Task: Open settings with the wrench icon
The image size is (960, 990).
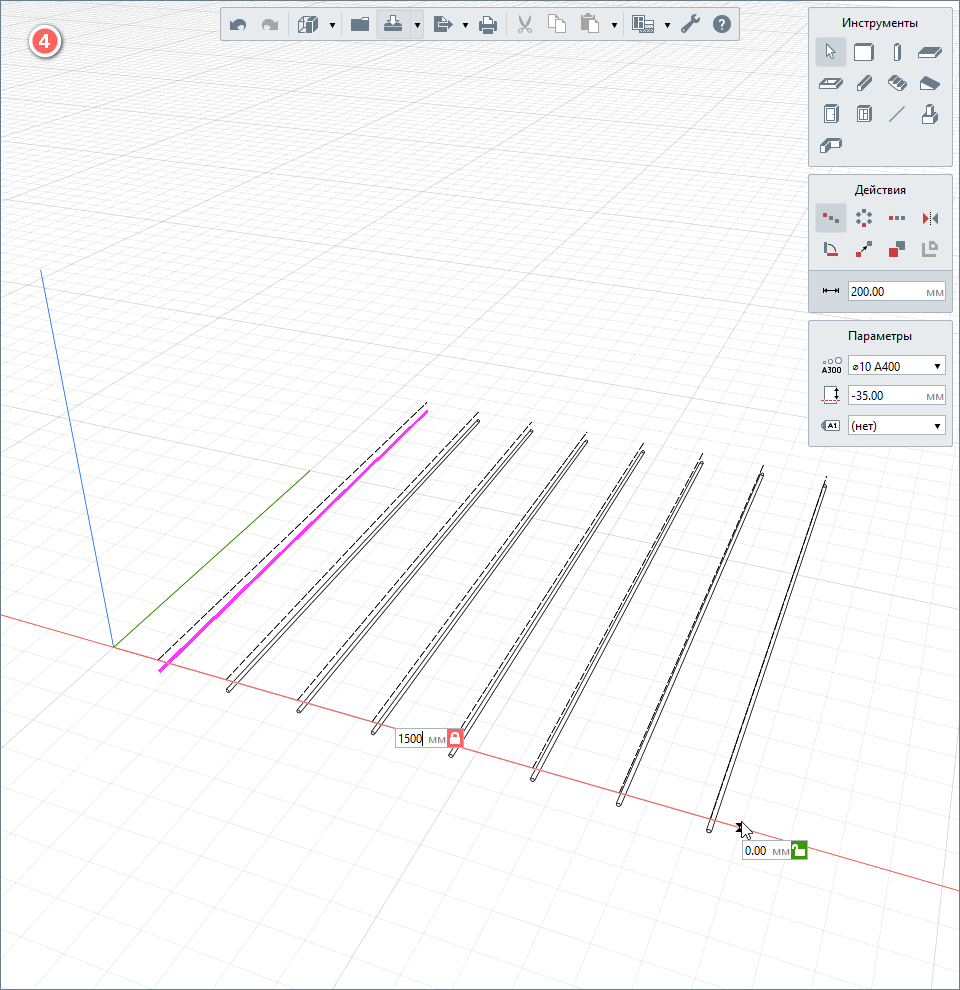Action: [690, 25]
